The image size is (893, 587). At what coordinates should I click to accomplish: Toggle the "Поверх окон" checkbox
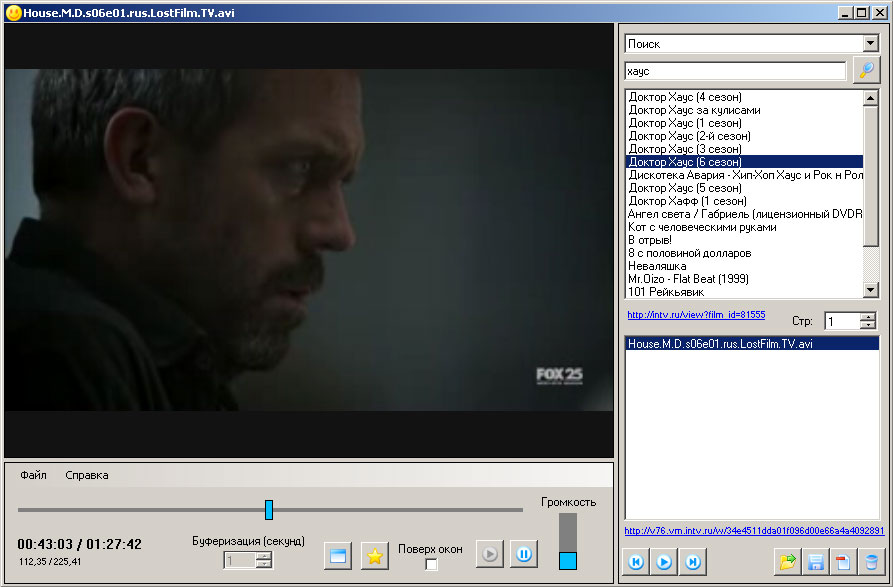[x=432, y=564]
